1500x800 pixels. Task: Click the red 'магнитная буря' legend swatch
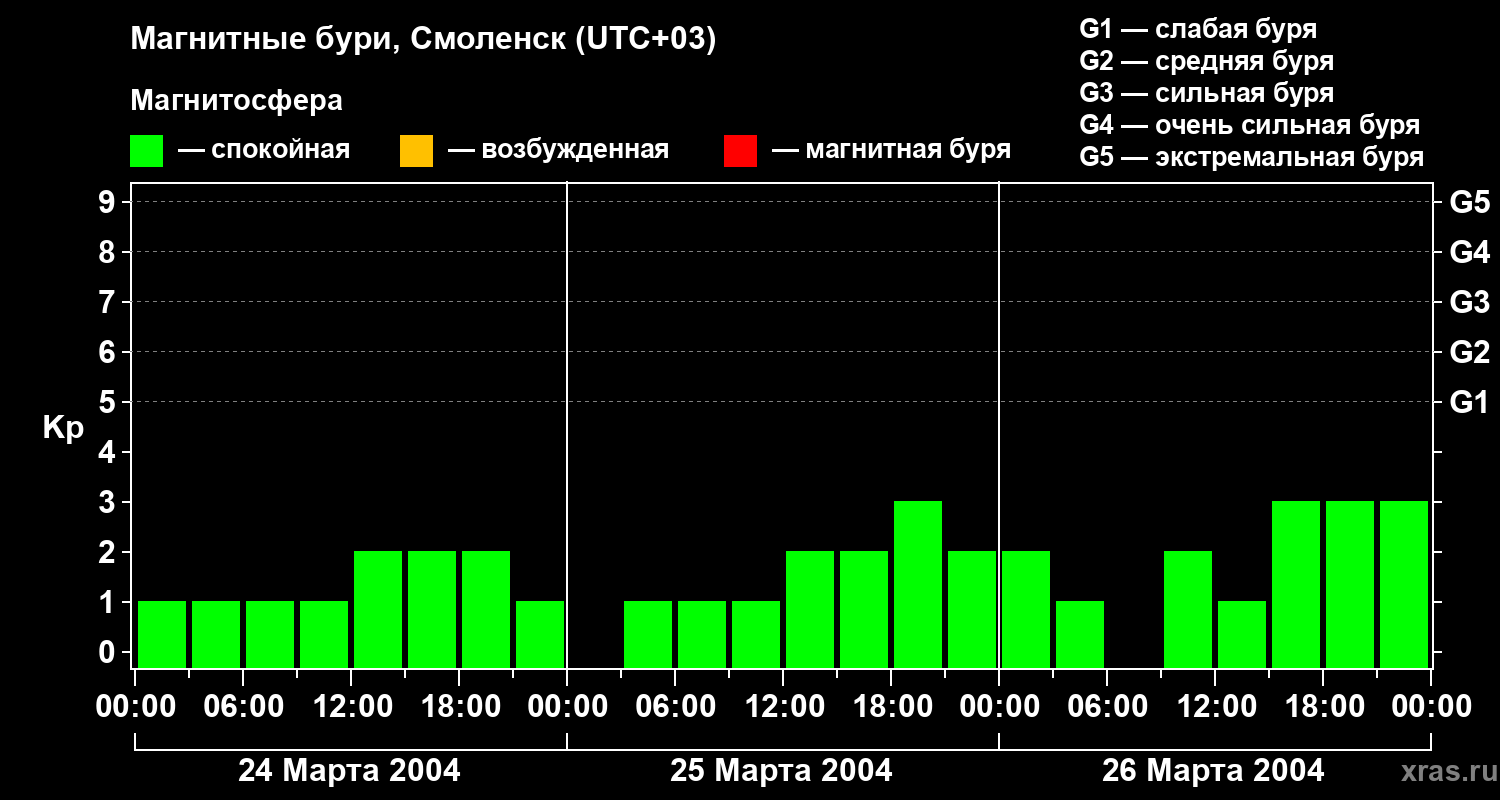[740, 151]
